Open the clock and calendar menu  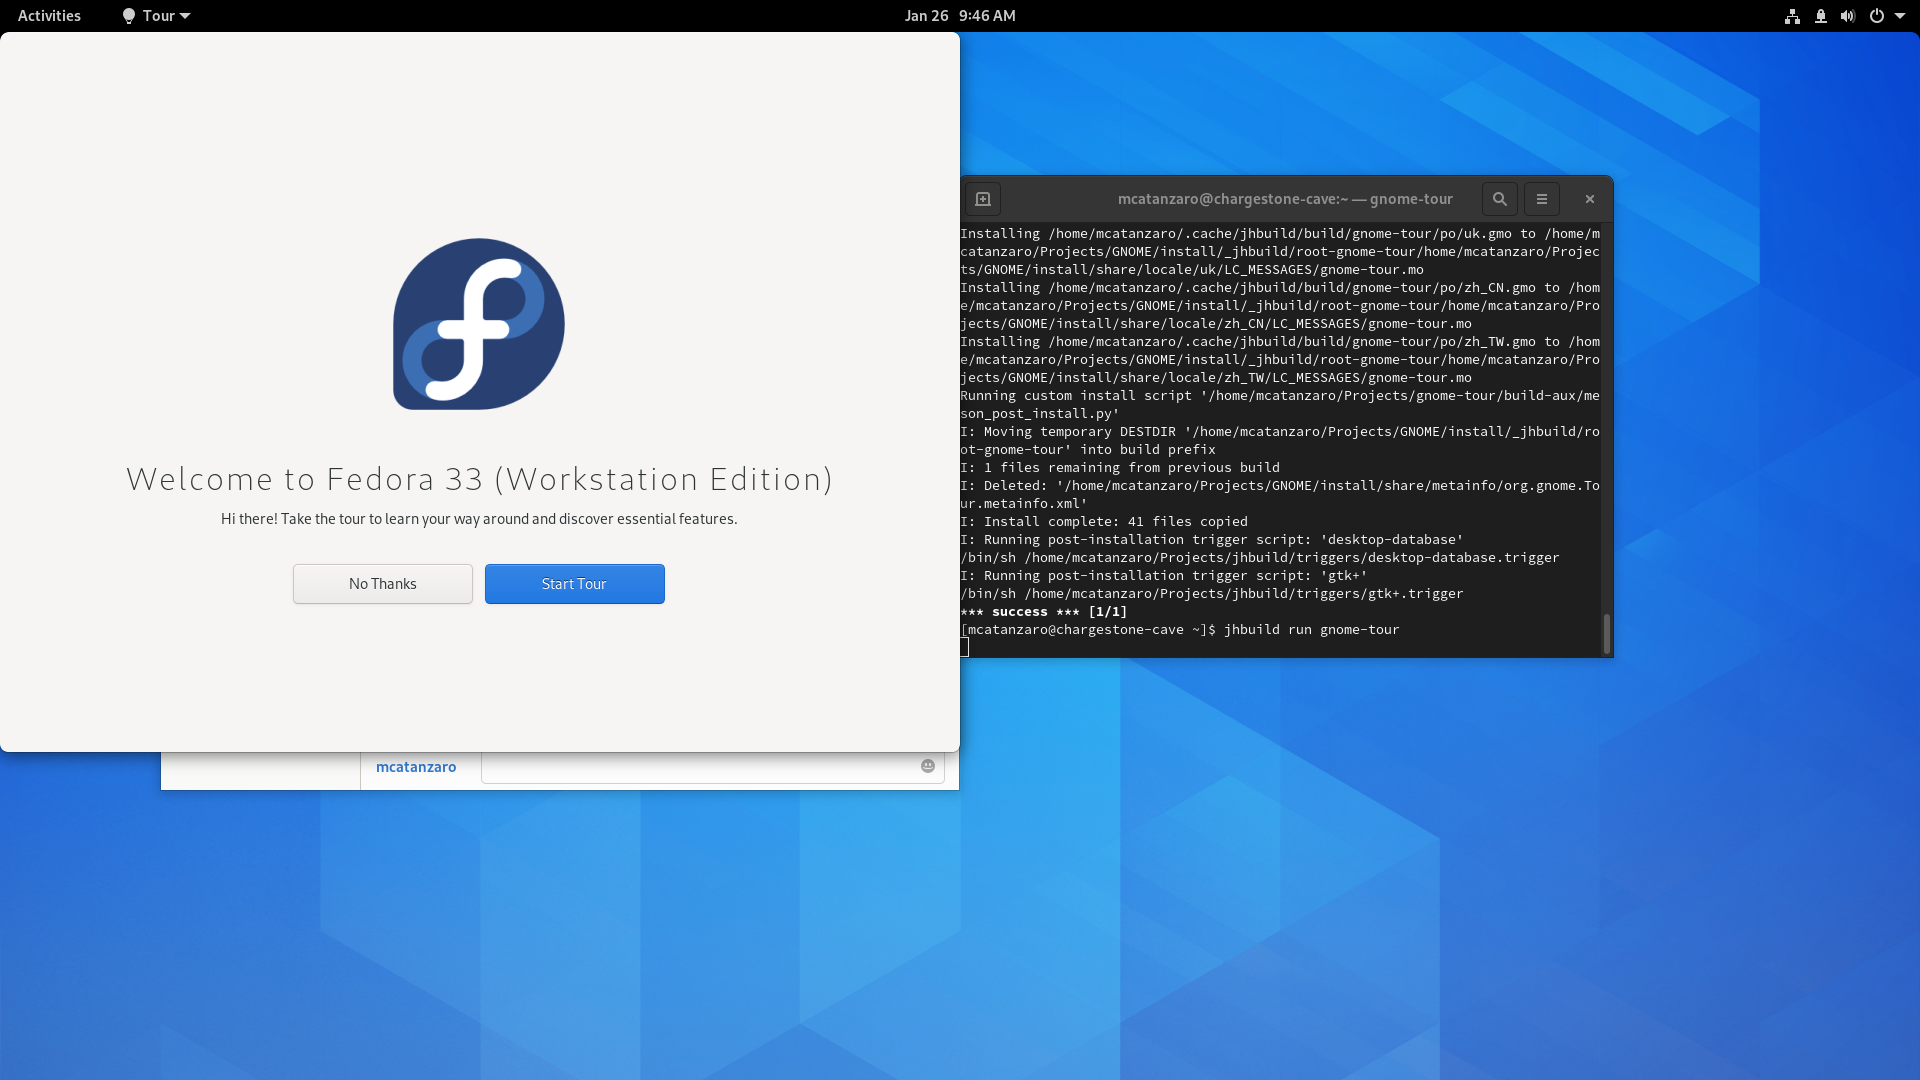(960, 16)
